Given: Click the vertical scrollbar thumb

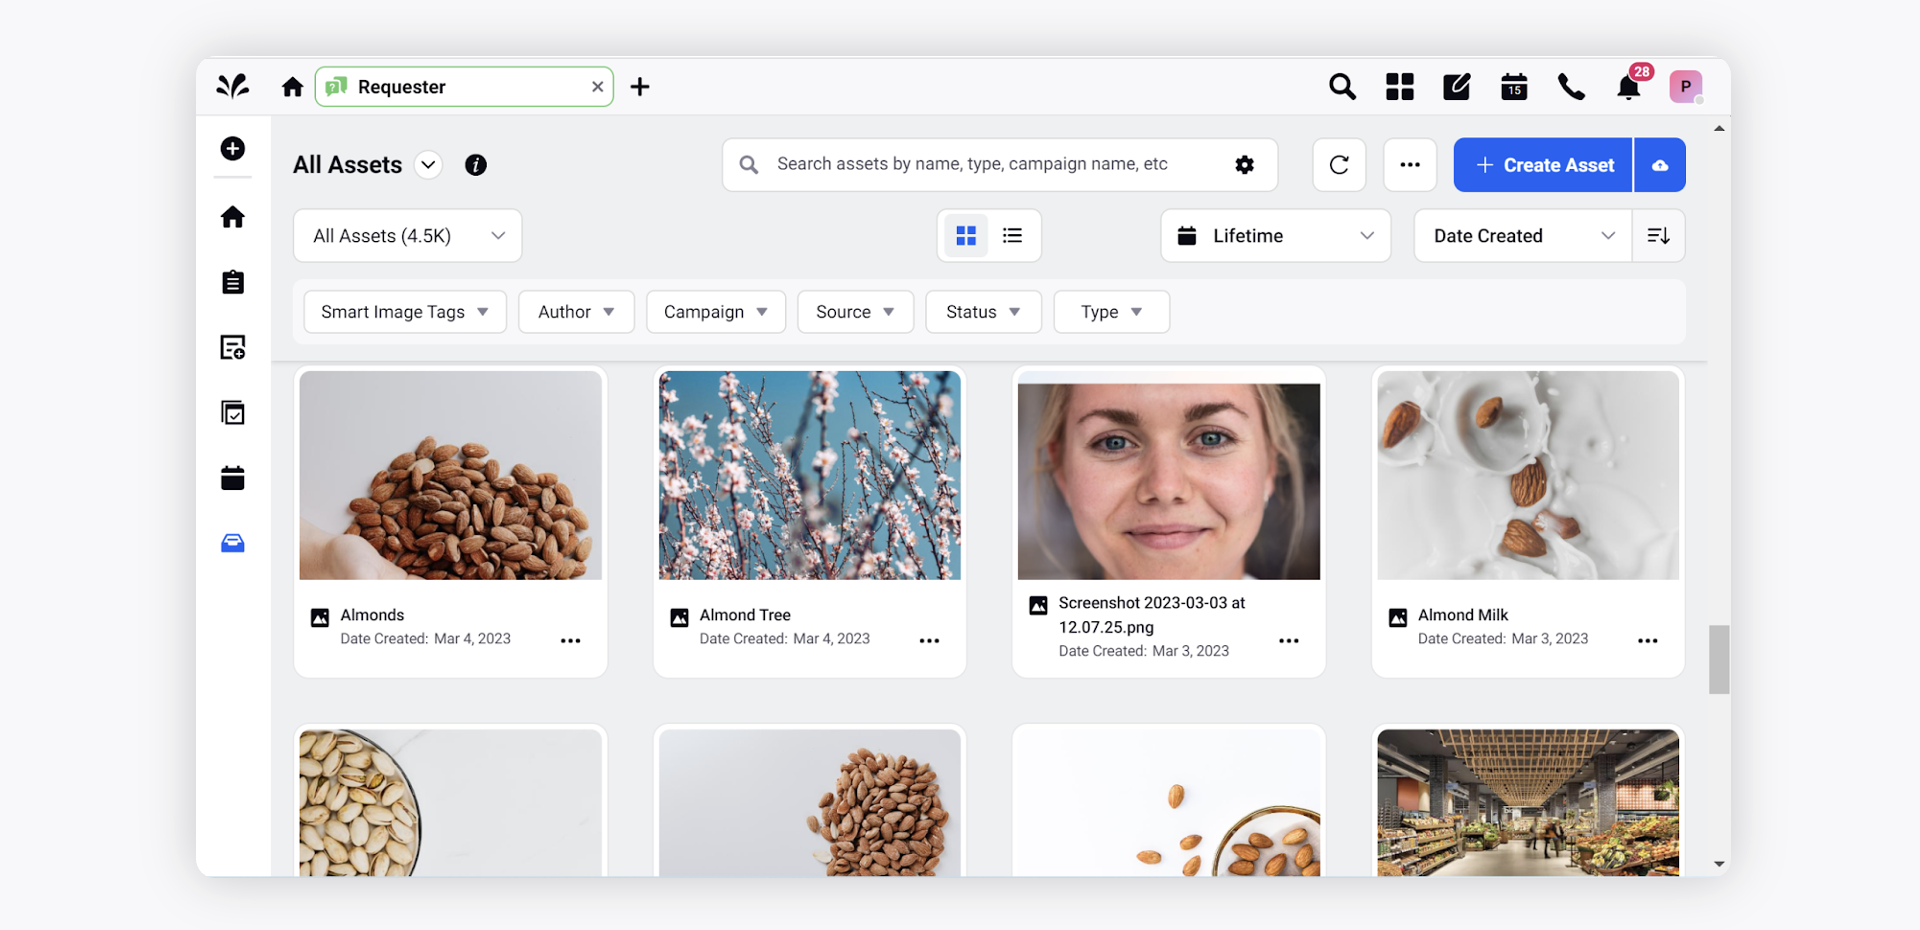Looking at the screenshot, I should coord(1719,660).
